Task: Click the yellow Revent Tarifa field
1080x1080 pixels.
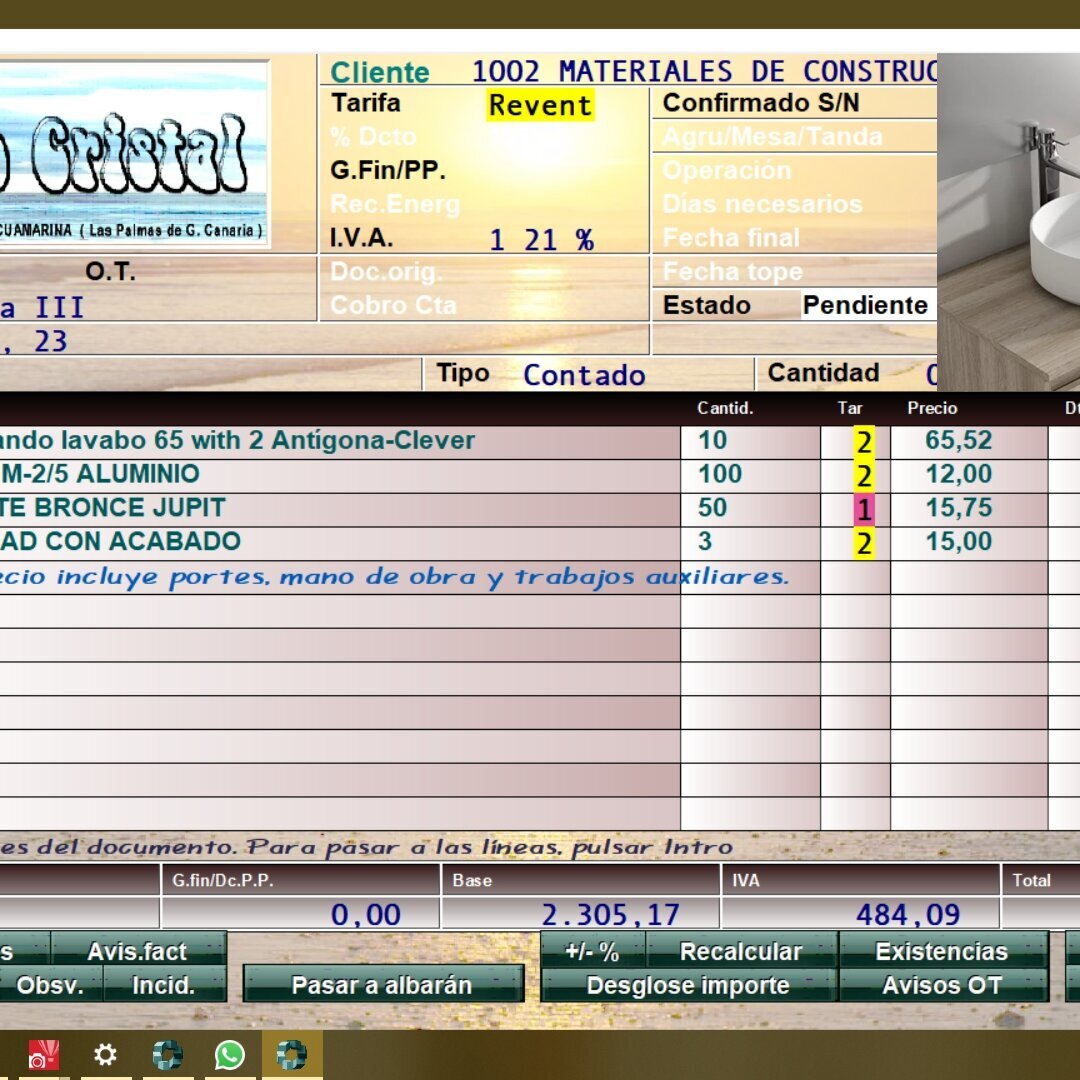Action: click(x=540, y=105)
